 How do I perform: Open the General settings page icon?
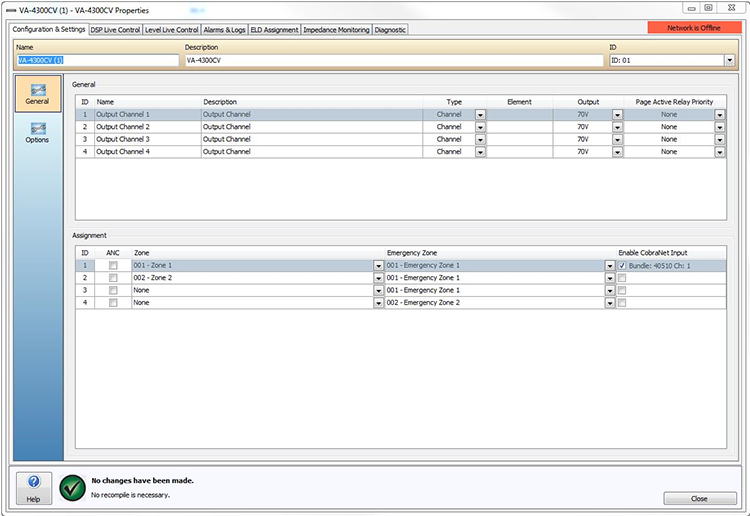[x=38, y=94]
